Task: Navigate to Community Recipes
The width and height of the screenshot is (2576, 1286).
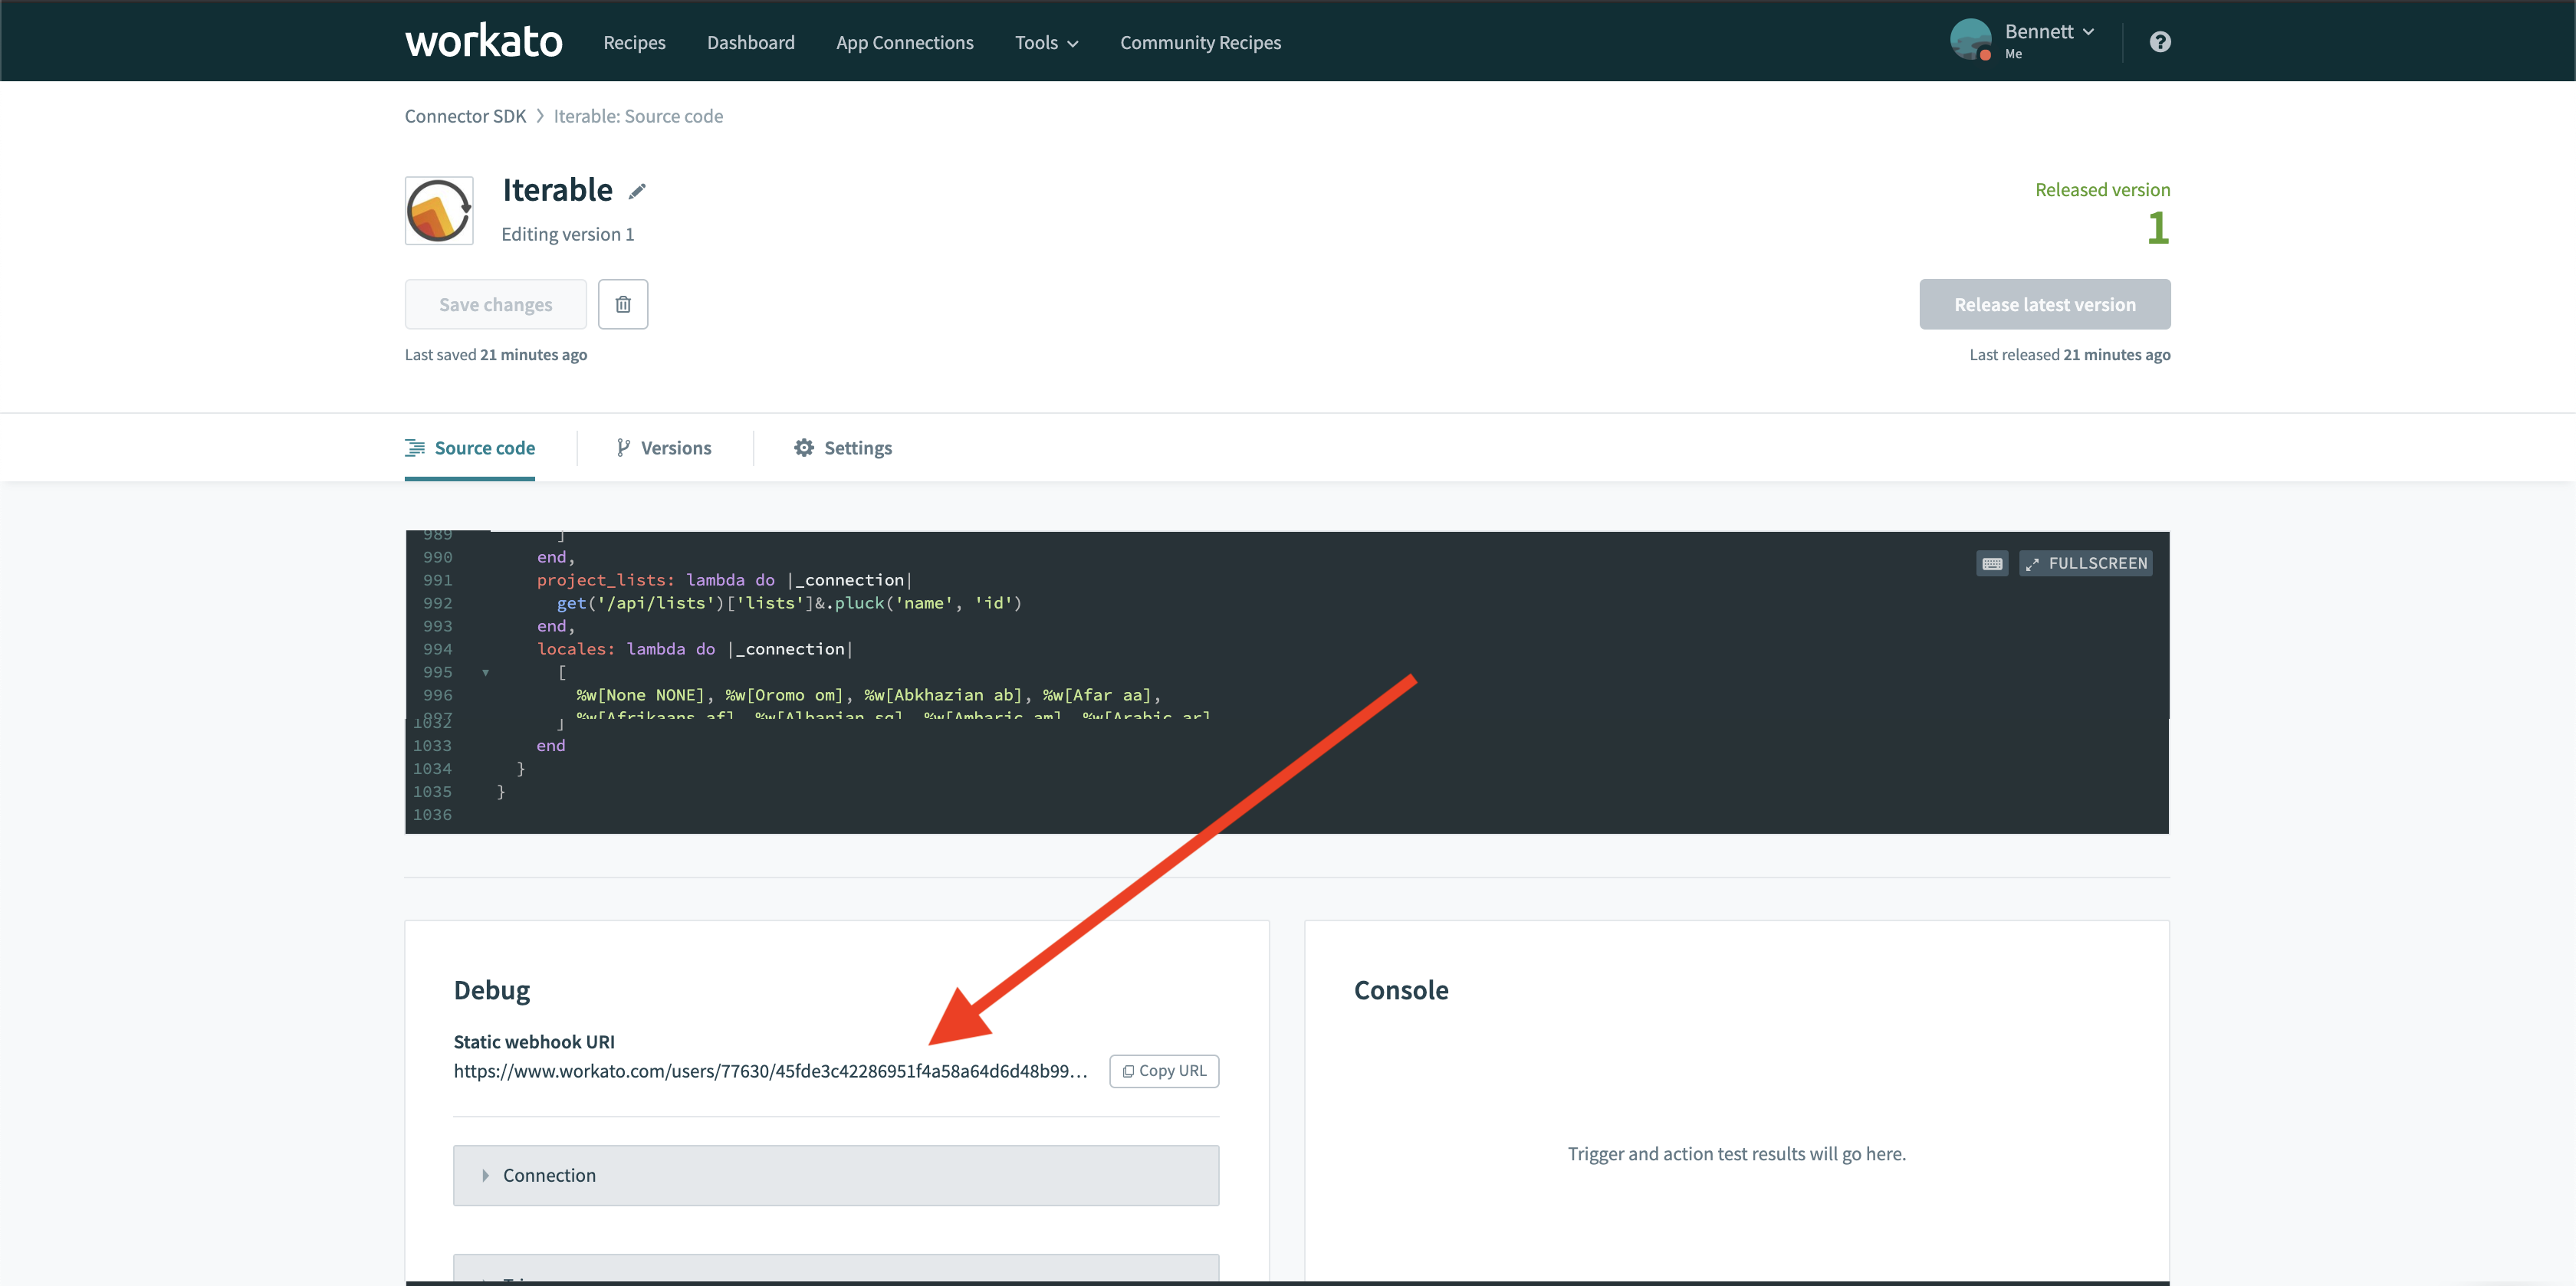Action: (x=1200, y=42)
